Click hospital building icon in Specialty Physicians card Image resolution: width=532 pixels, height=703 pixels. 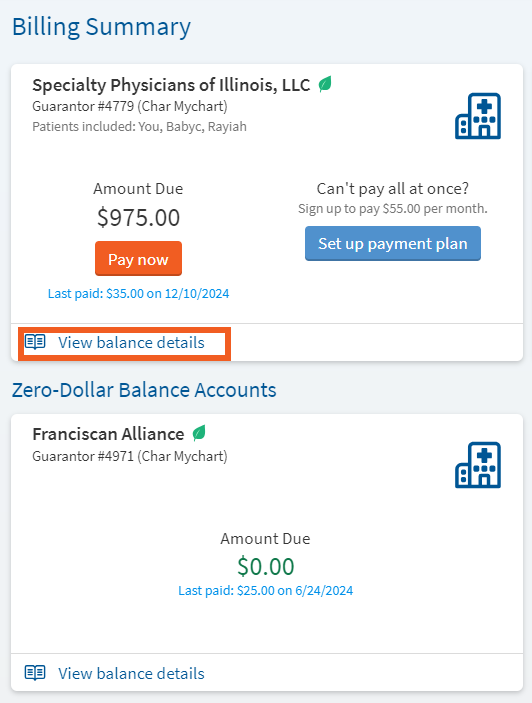(x=478, y=116)
